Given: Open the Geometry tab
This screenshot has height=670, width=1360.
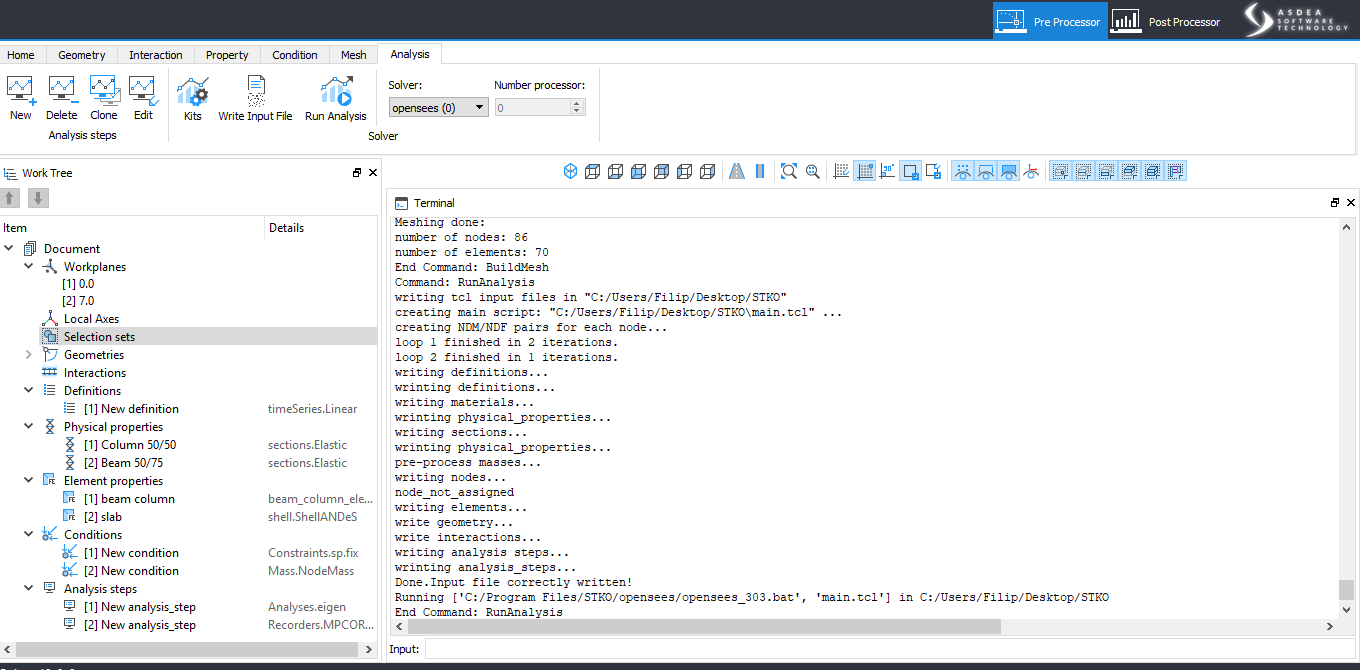Looking at the screenshot, I should [82, 55].
